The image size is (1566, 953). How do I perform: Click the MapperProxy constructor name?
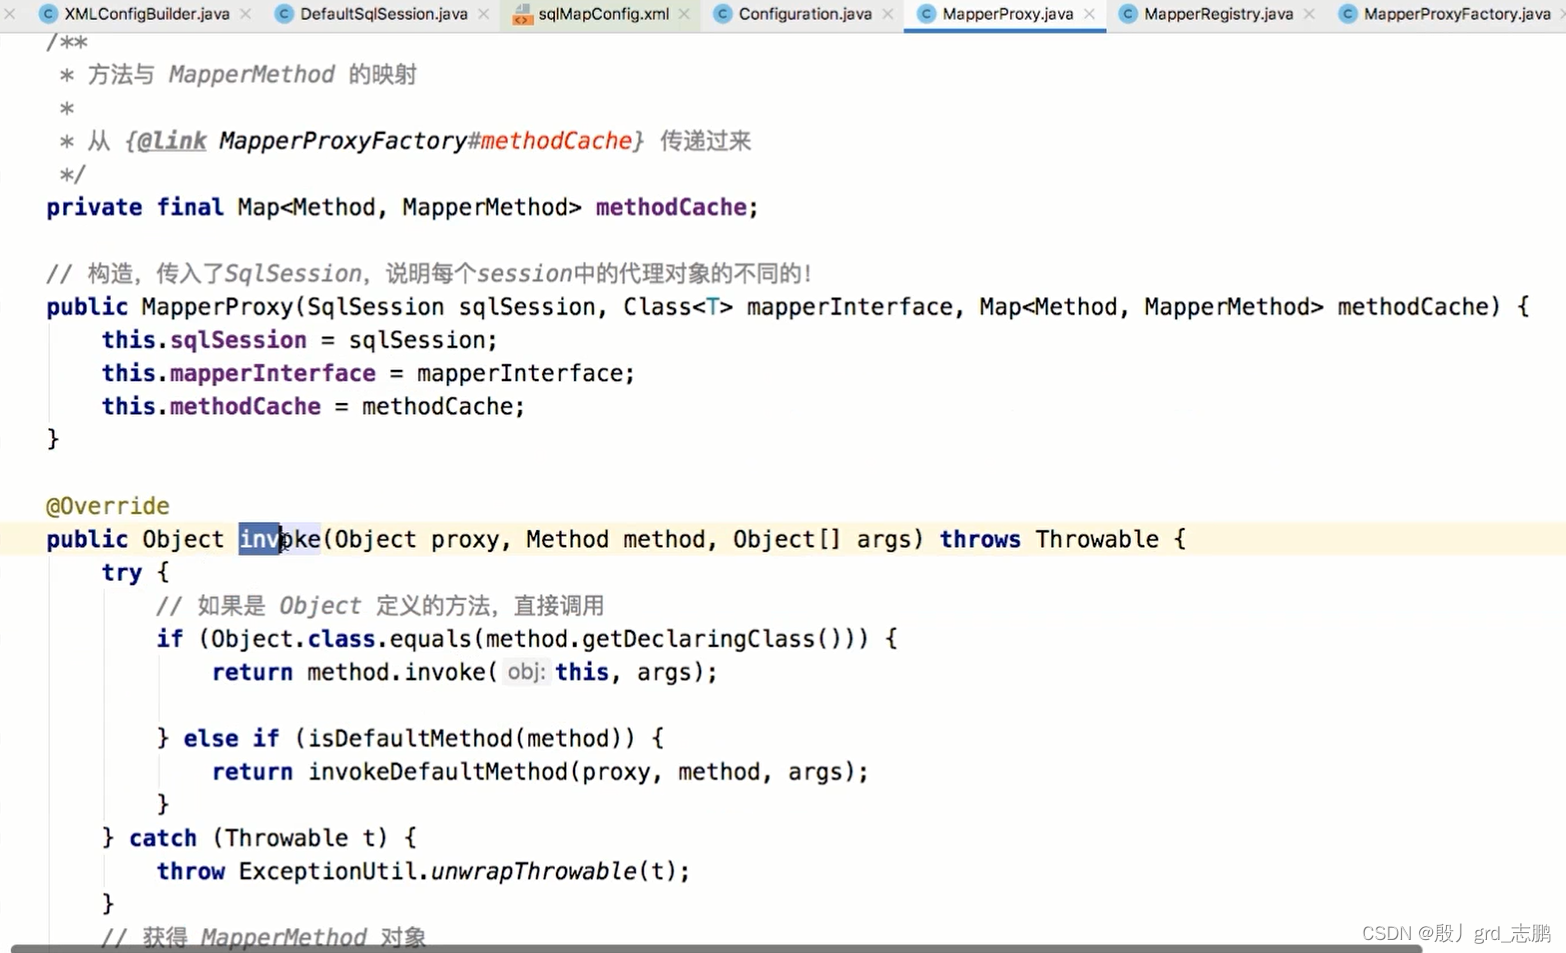[216, 307]
